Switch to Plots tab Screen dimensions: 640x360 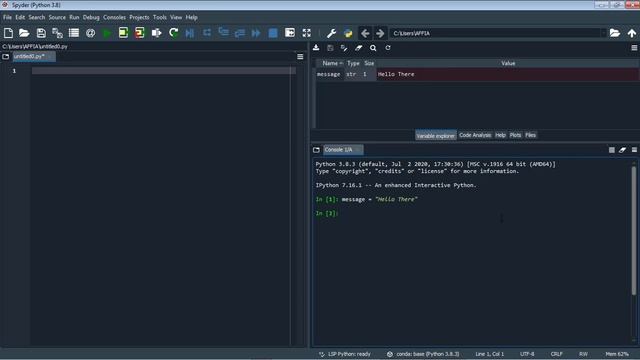(516, 135)
